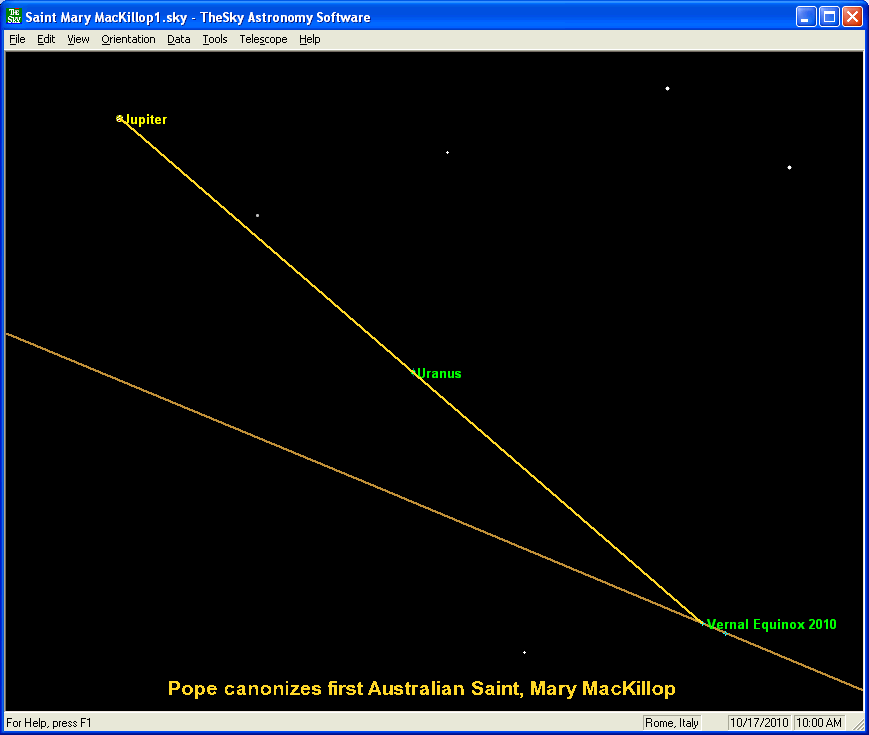The image size is (869, 735).
Task: Select the faint star left of center
Action: pos(257,215)
